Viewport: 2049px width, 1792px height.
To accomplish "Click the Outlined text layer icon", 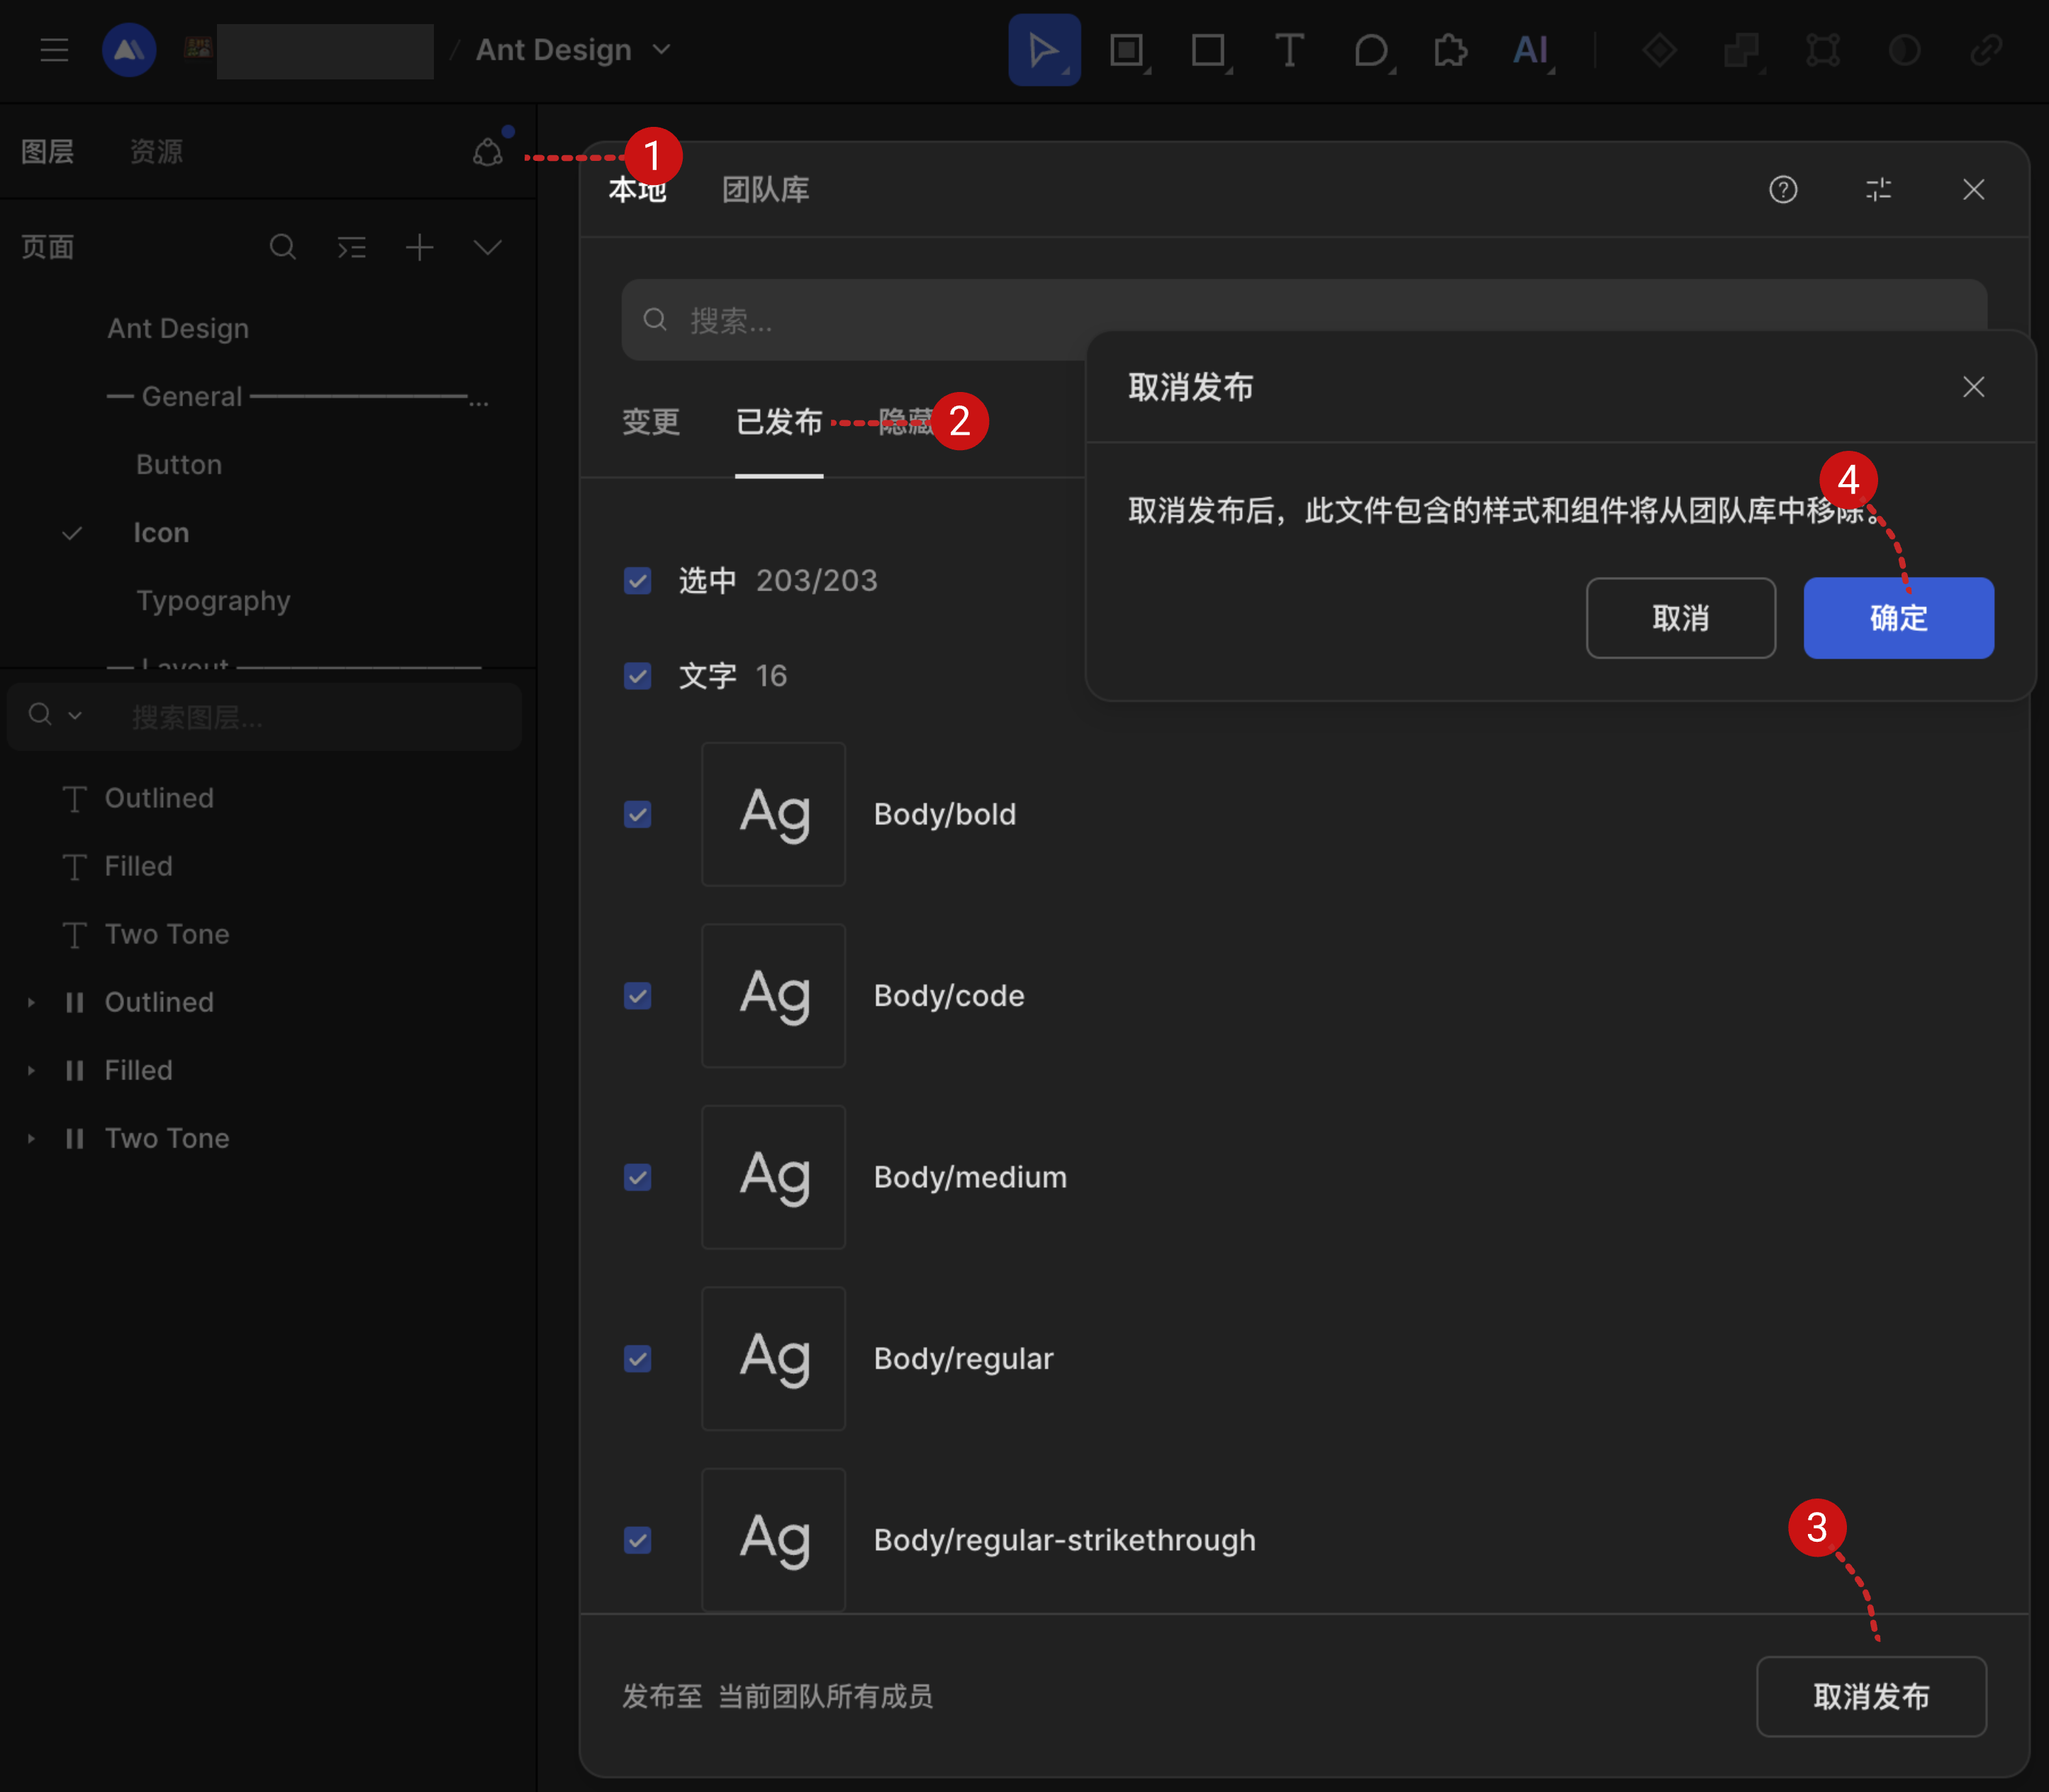I will tap(74, 798).
